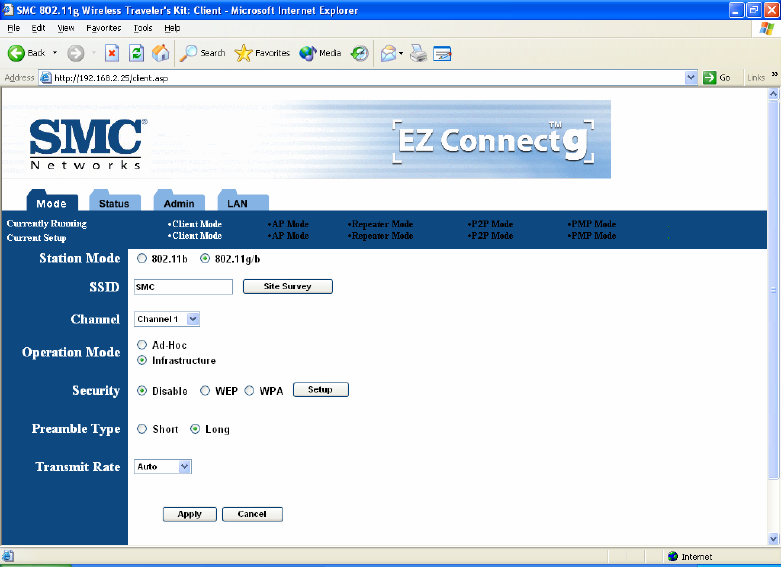Viewport: 781px width, 567px height.
Task: Open the Forward button history dropdown arrow
Action: [x=94, y=53]
